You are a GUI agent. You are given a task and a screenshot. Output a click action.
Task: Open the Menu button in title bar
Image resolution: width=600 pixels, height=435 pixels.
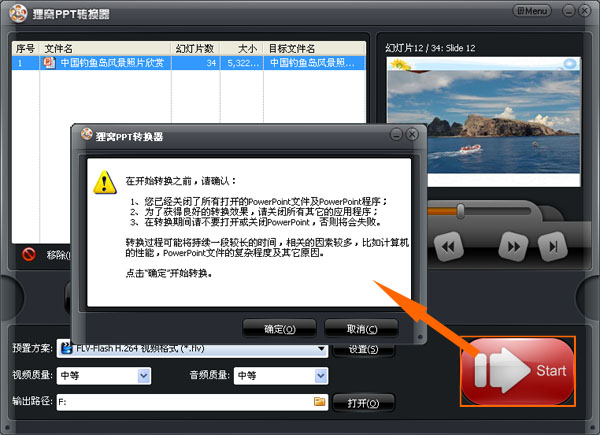tap(532, 11)
